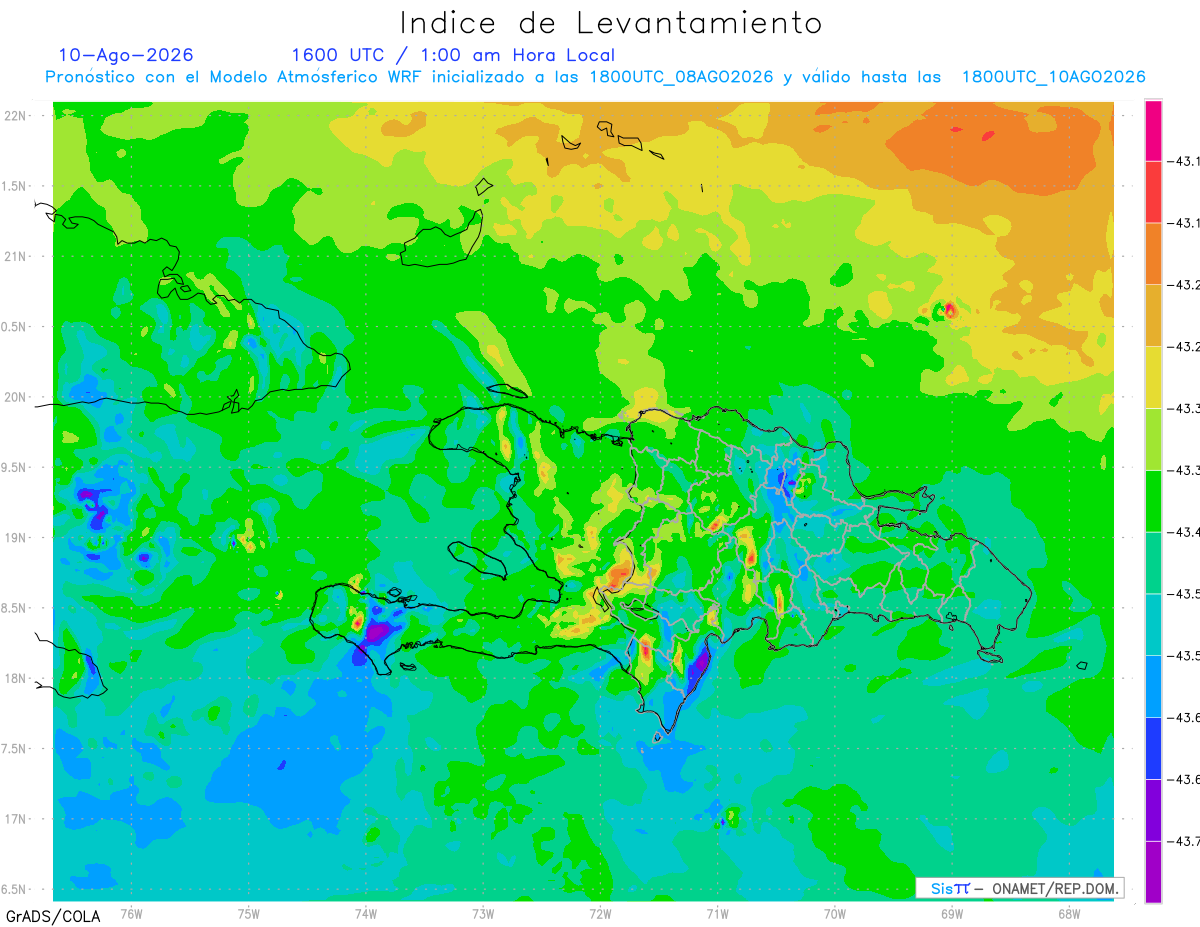Click the "8.5N" latitude label
Image resolution: width=1200 pixels, height=927 pixels.
click(x=14, y=608)
